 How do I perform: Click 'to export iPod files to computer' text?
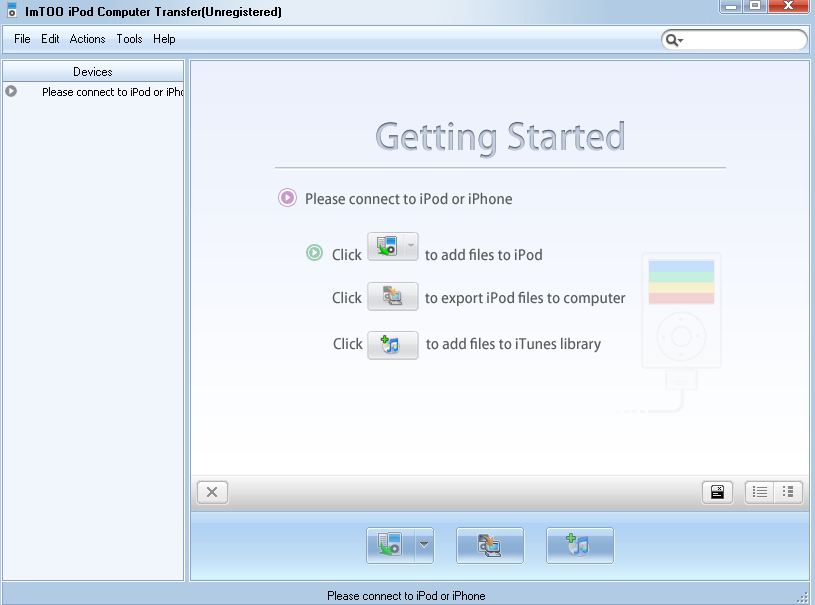click(525, 298)
